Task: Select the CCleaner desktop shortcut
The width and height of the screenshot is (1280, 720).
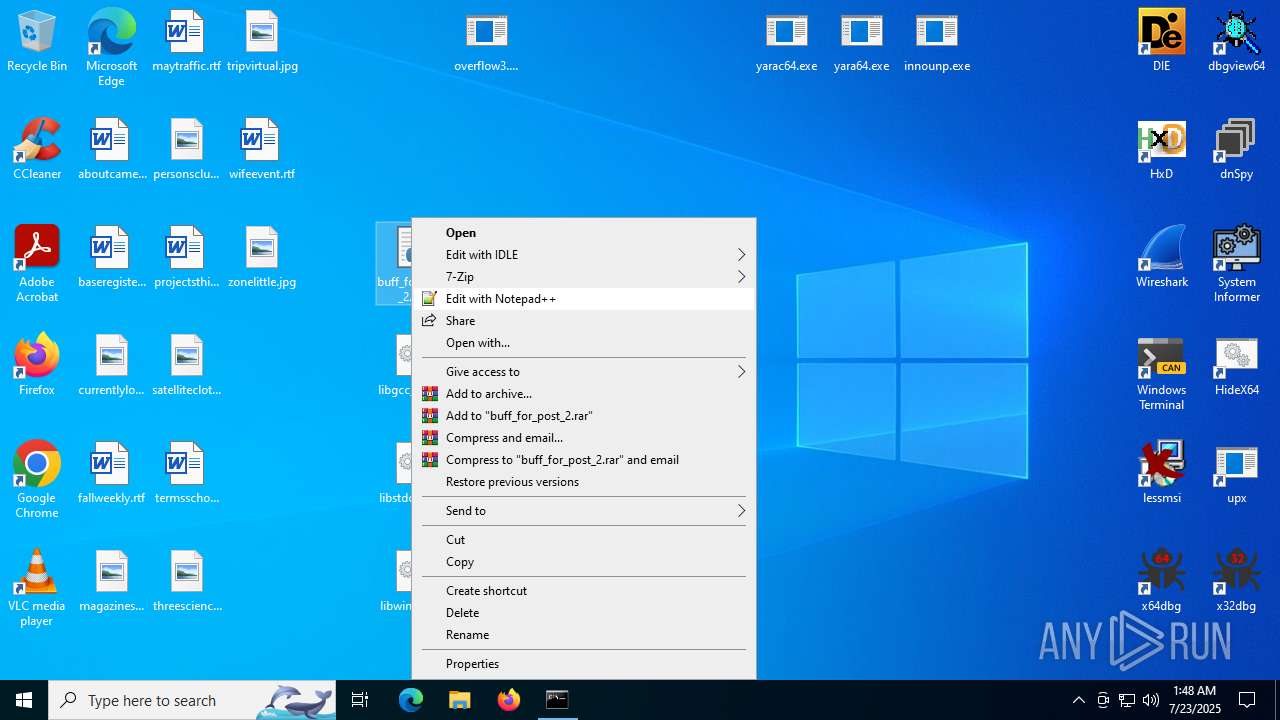Action: [37, 150]
